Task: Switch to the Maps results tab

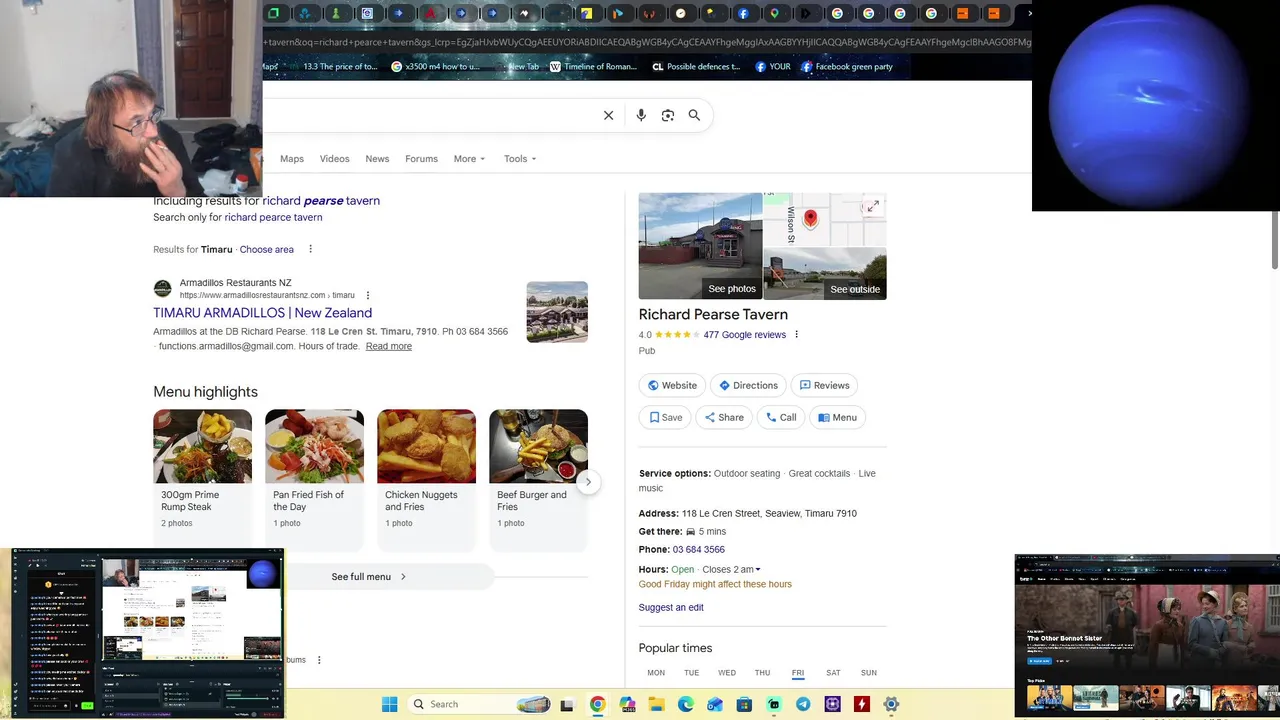Action: coord(292,159)
